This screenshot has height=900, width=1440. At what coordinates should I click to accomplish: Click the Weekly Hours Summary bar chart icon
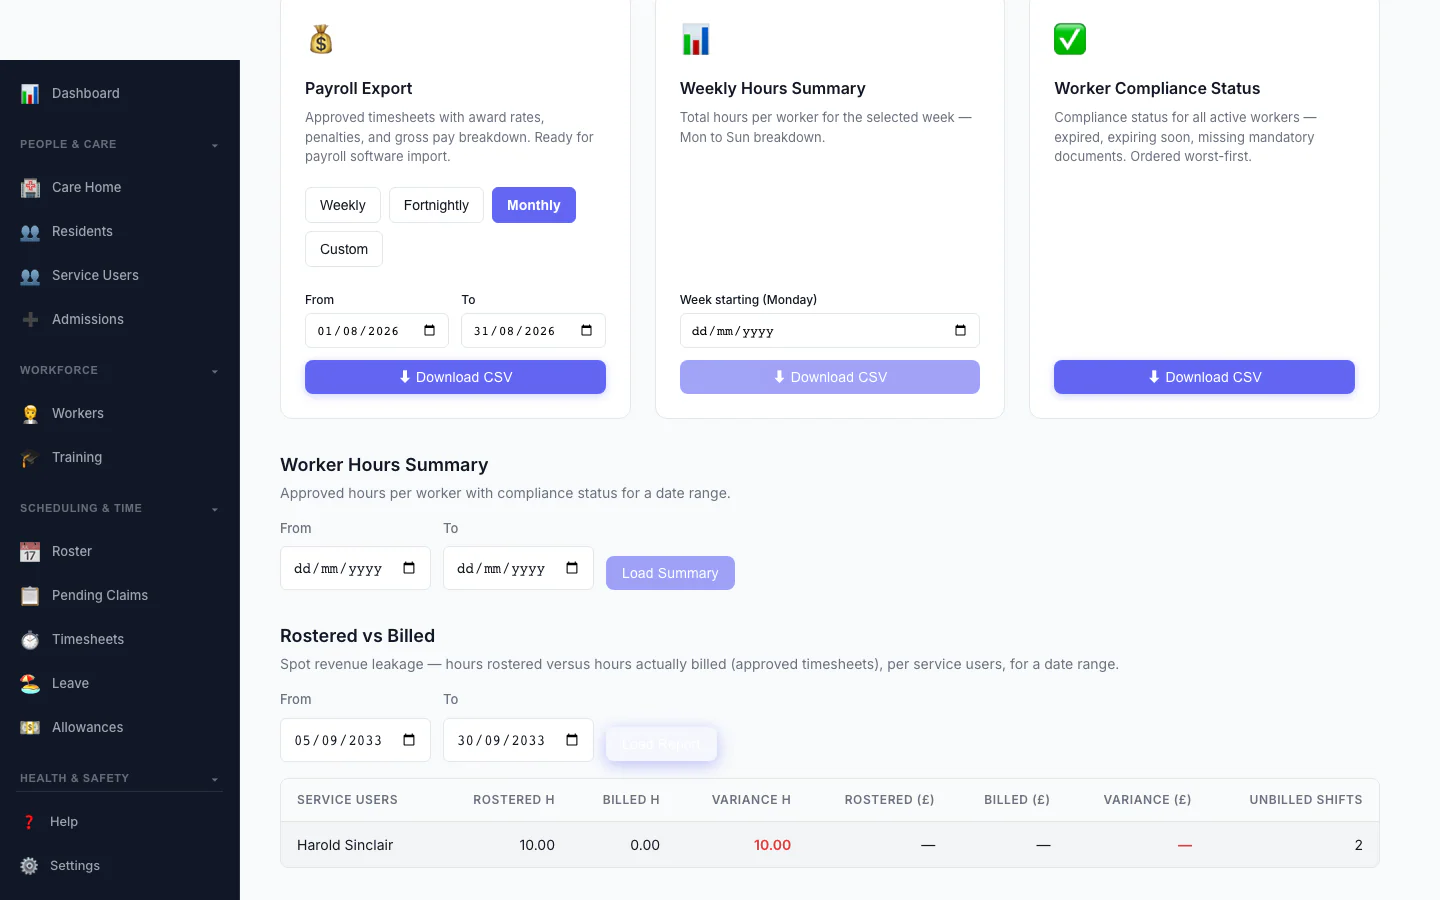pyautogui.click(x=696, y=39)
